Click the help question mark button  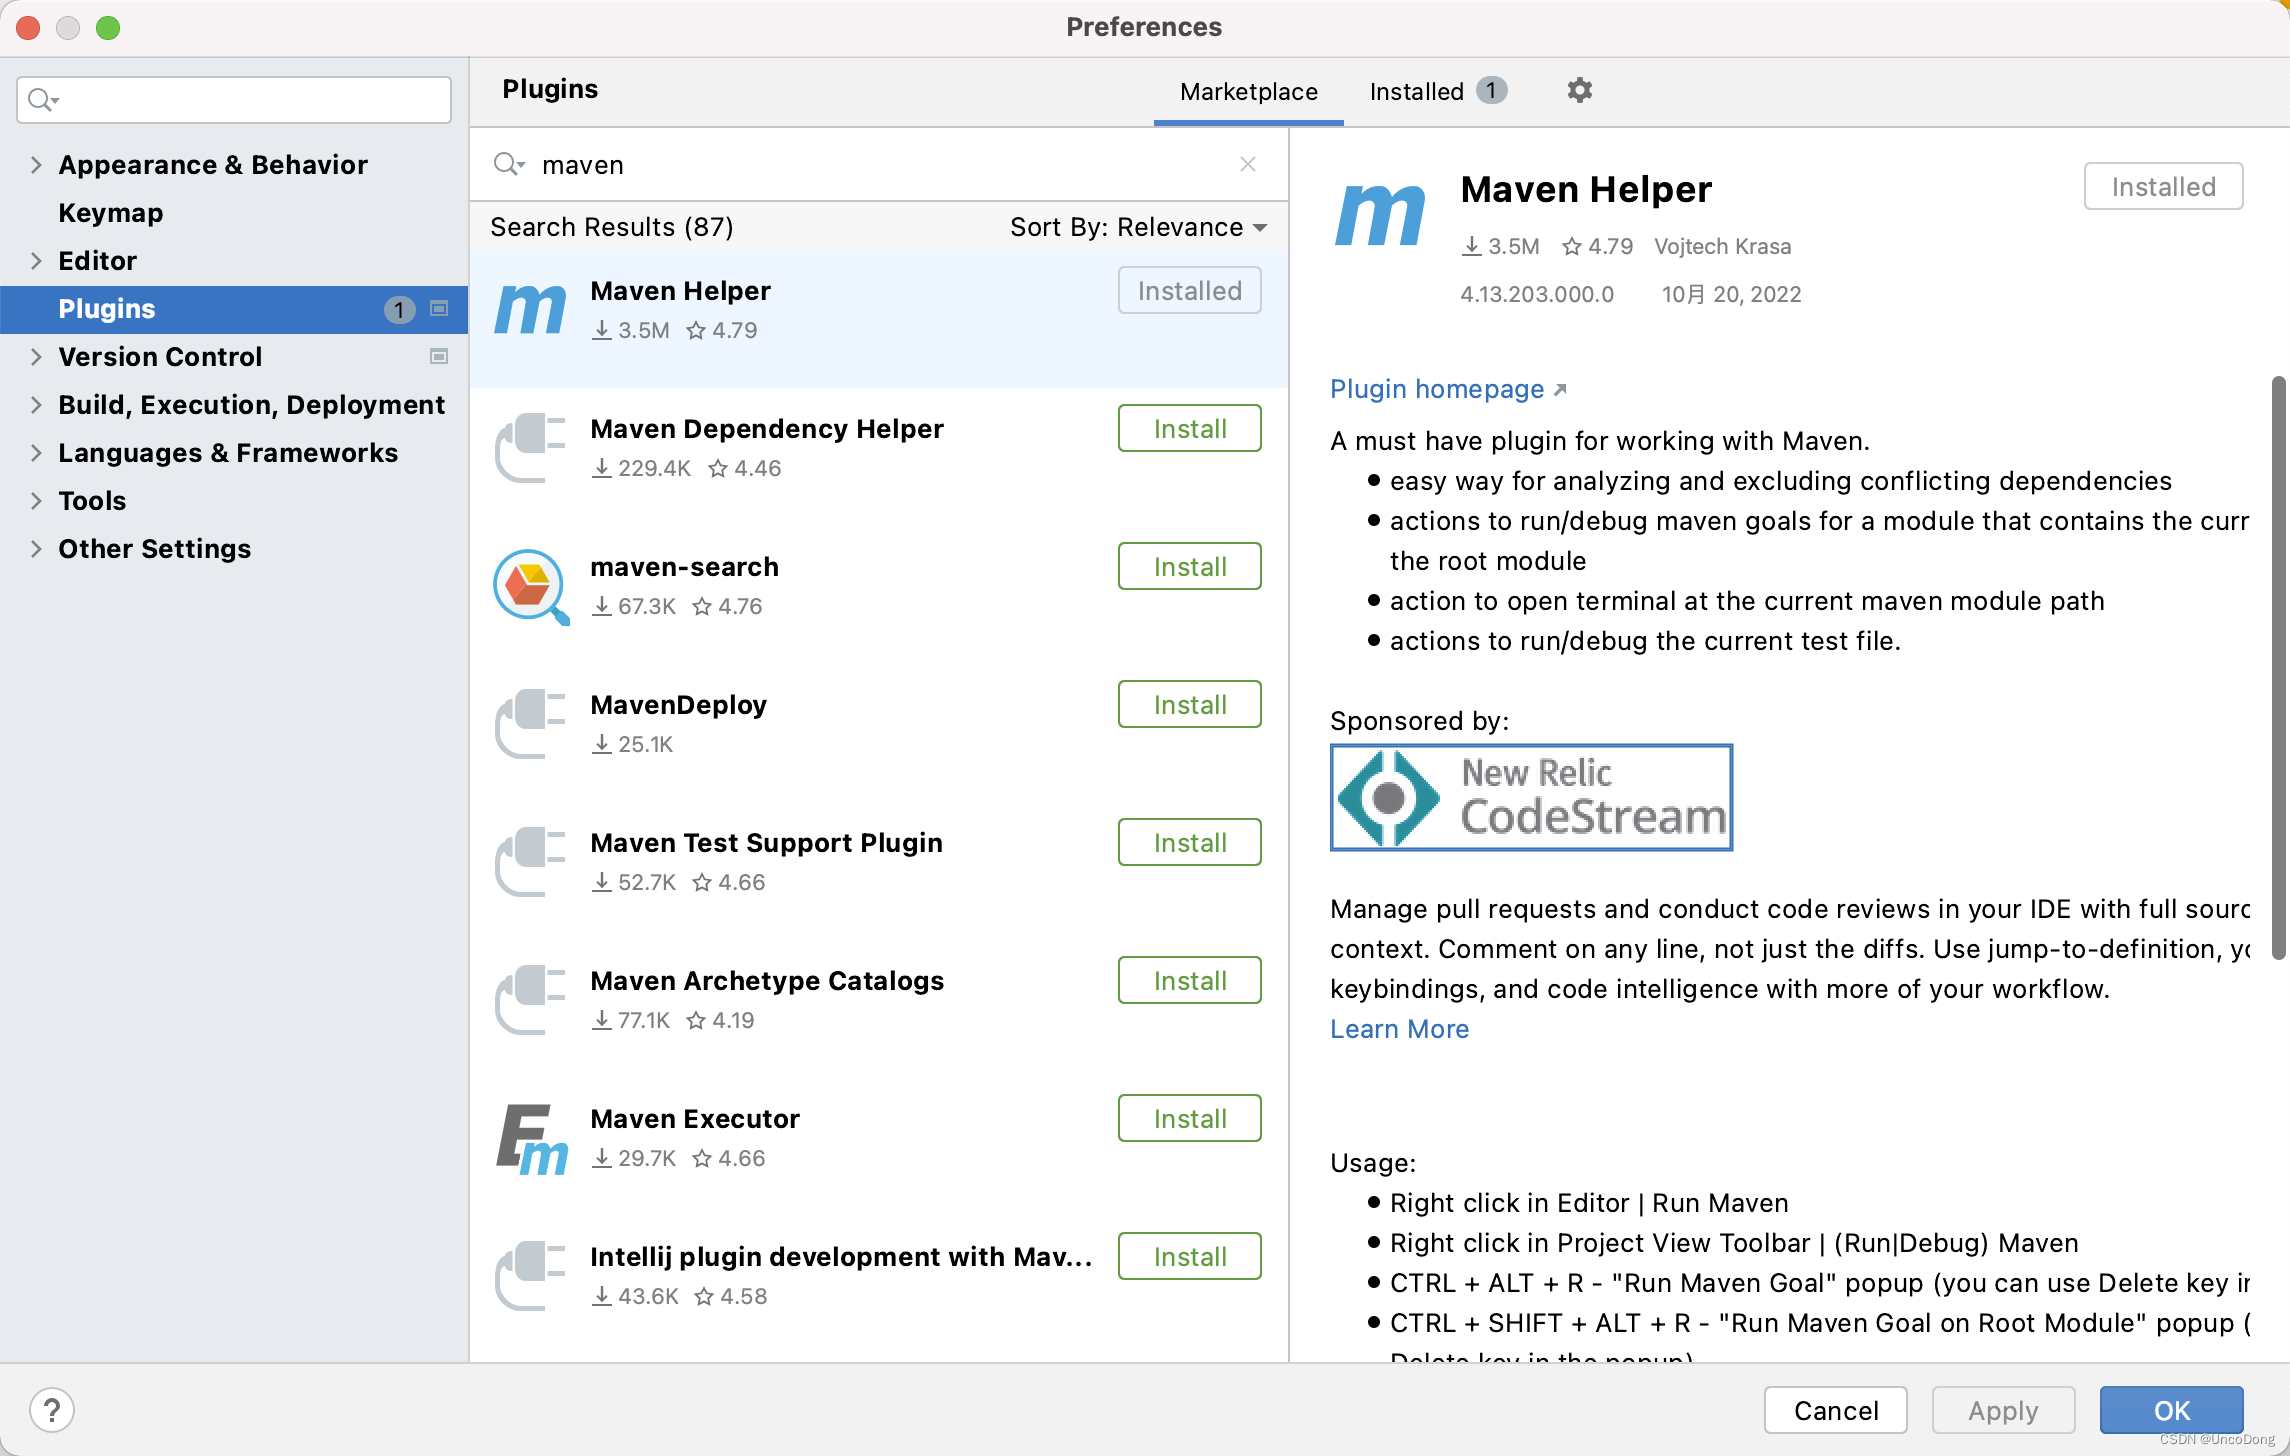[x=52, y=1410]
